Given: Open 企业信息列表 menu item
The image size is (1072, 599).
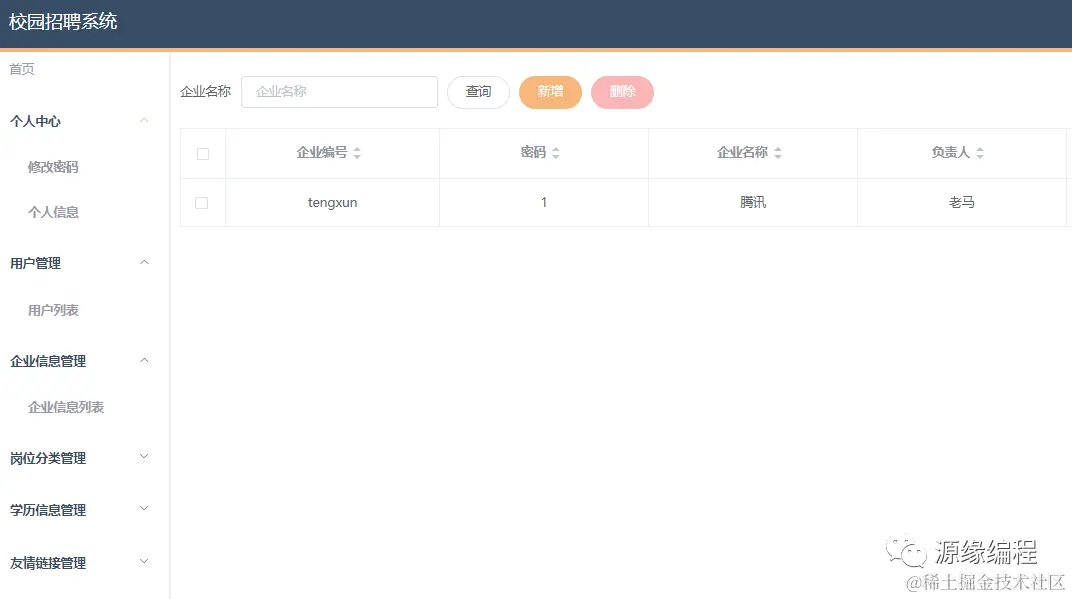Looking at the screenshot, I should coord(66,408).
